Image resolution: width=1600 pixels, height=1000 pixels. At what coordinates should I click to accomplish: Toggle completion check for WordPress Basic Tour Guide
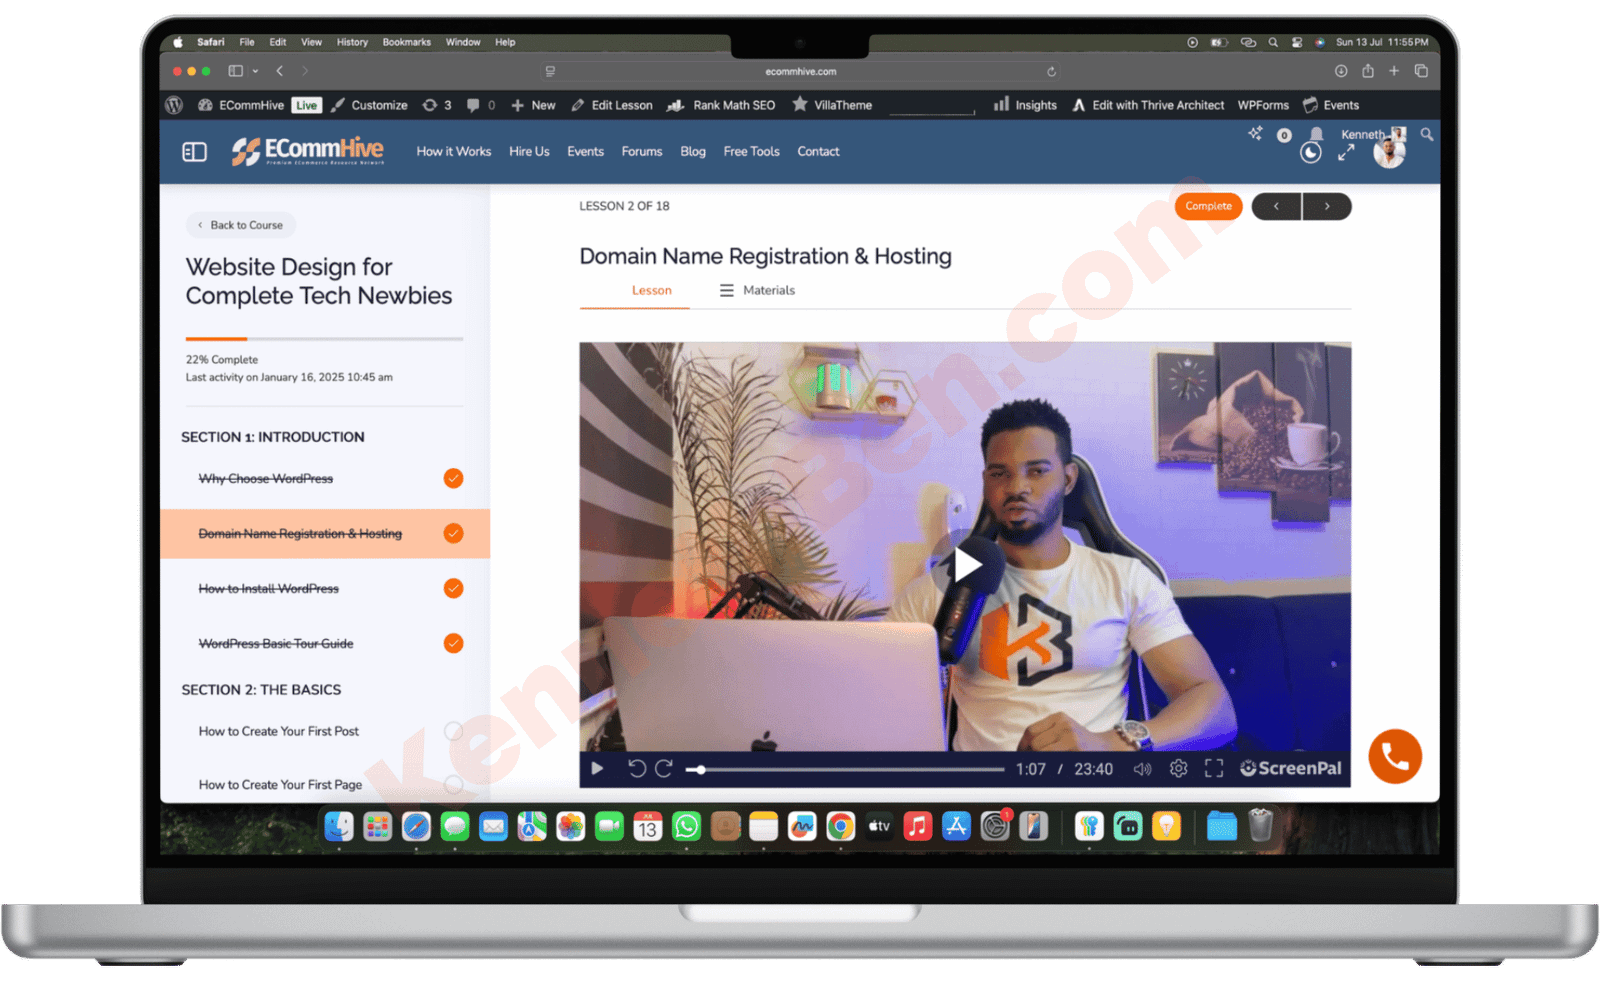(453, 643)
